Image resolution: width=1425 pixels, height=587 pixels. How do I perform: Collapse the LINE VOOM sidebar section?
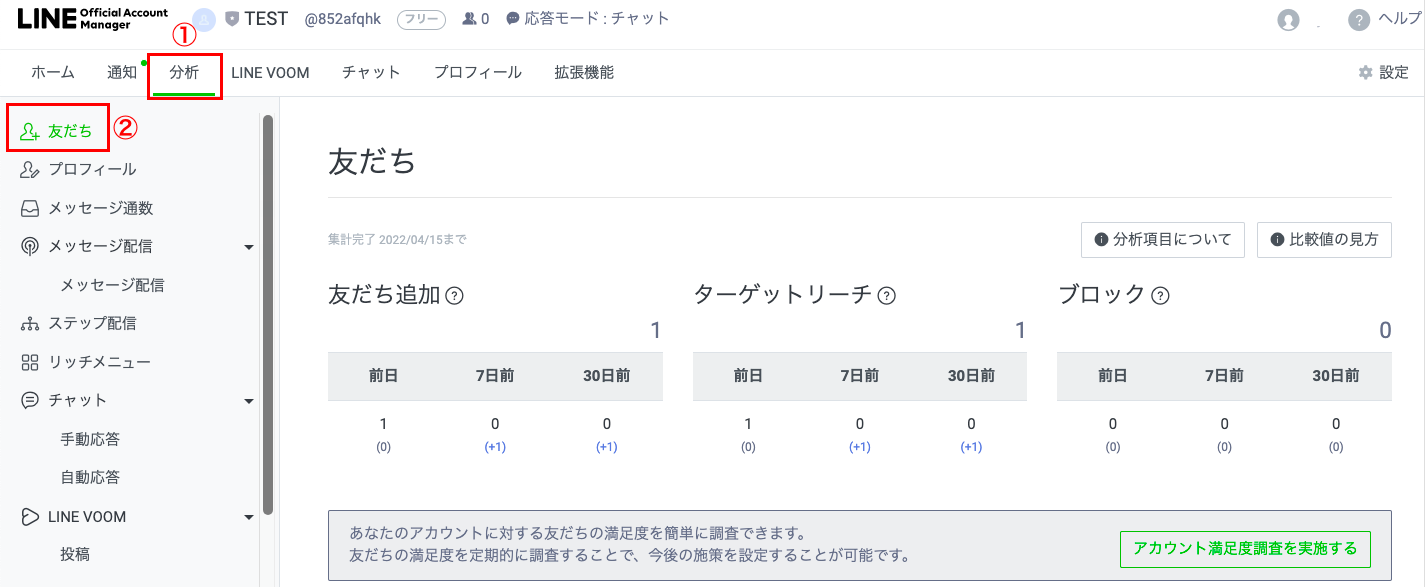(x=249, y=518)
